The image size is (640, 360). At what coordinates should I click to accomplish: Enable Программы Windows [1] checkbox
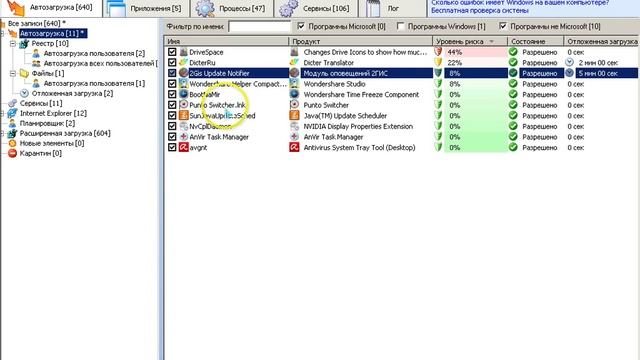pyautogui.click(x=400, y=26)
